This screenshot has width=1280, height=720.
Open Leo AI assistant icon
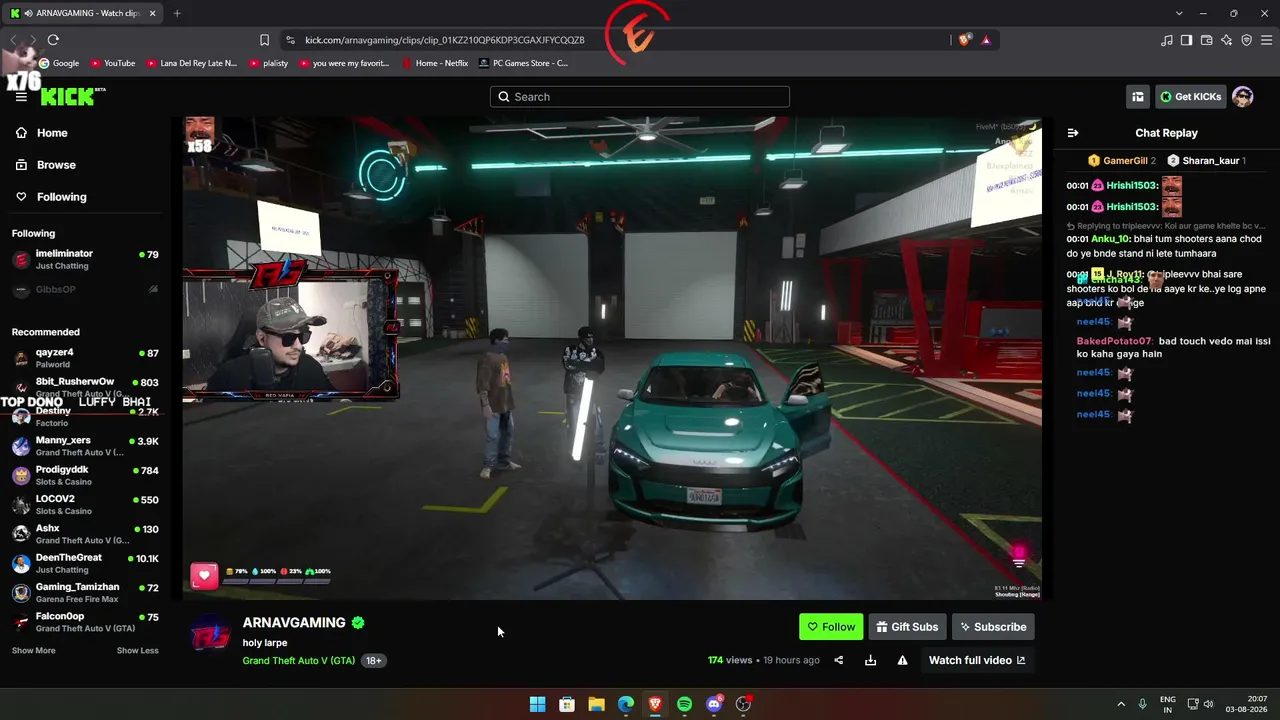pyautogui.click(x=1227, y=40)
